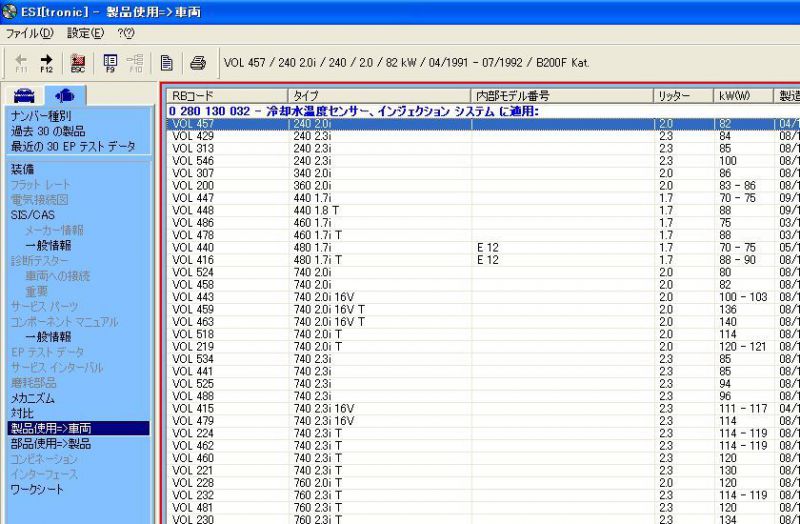The image size is (800, 524).
Task: Open ワークシート in the sidebar
Action: (x=37, y=489)
